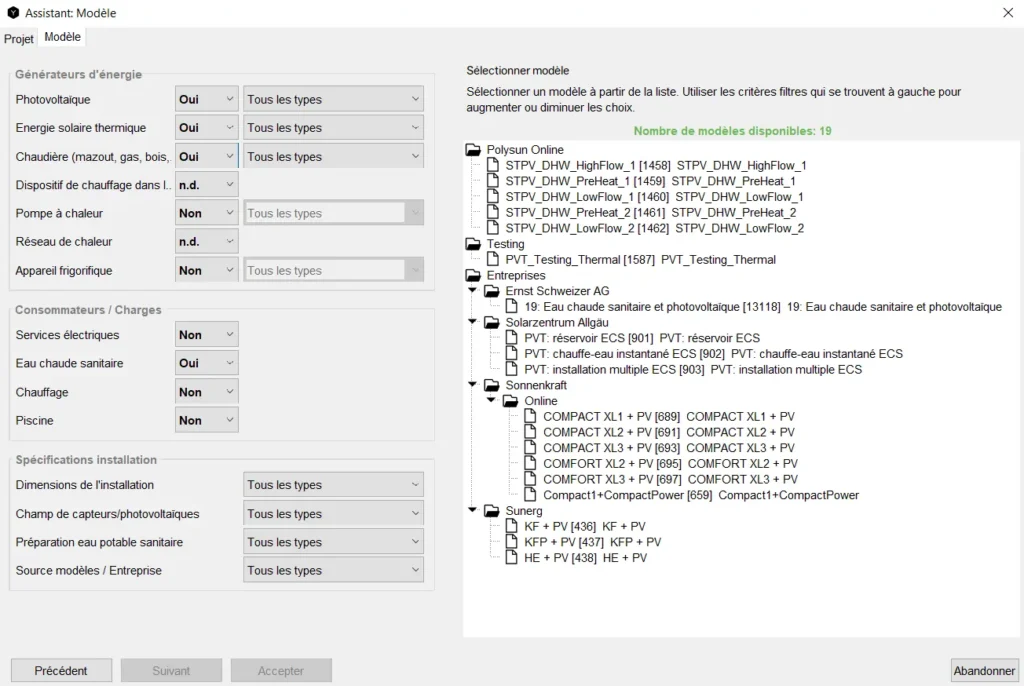Open the Photovoltaïque Oui dropdown
The height and width of the screenshot is (686, 1024).
click(206, 100)
